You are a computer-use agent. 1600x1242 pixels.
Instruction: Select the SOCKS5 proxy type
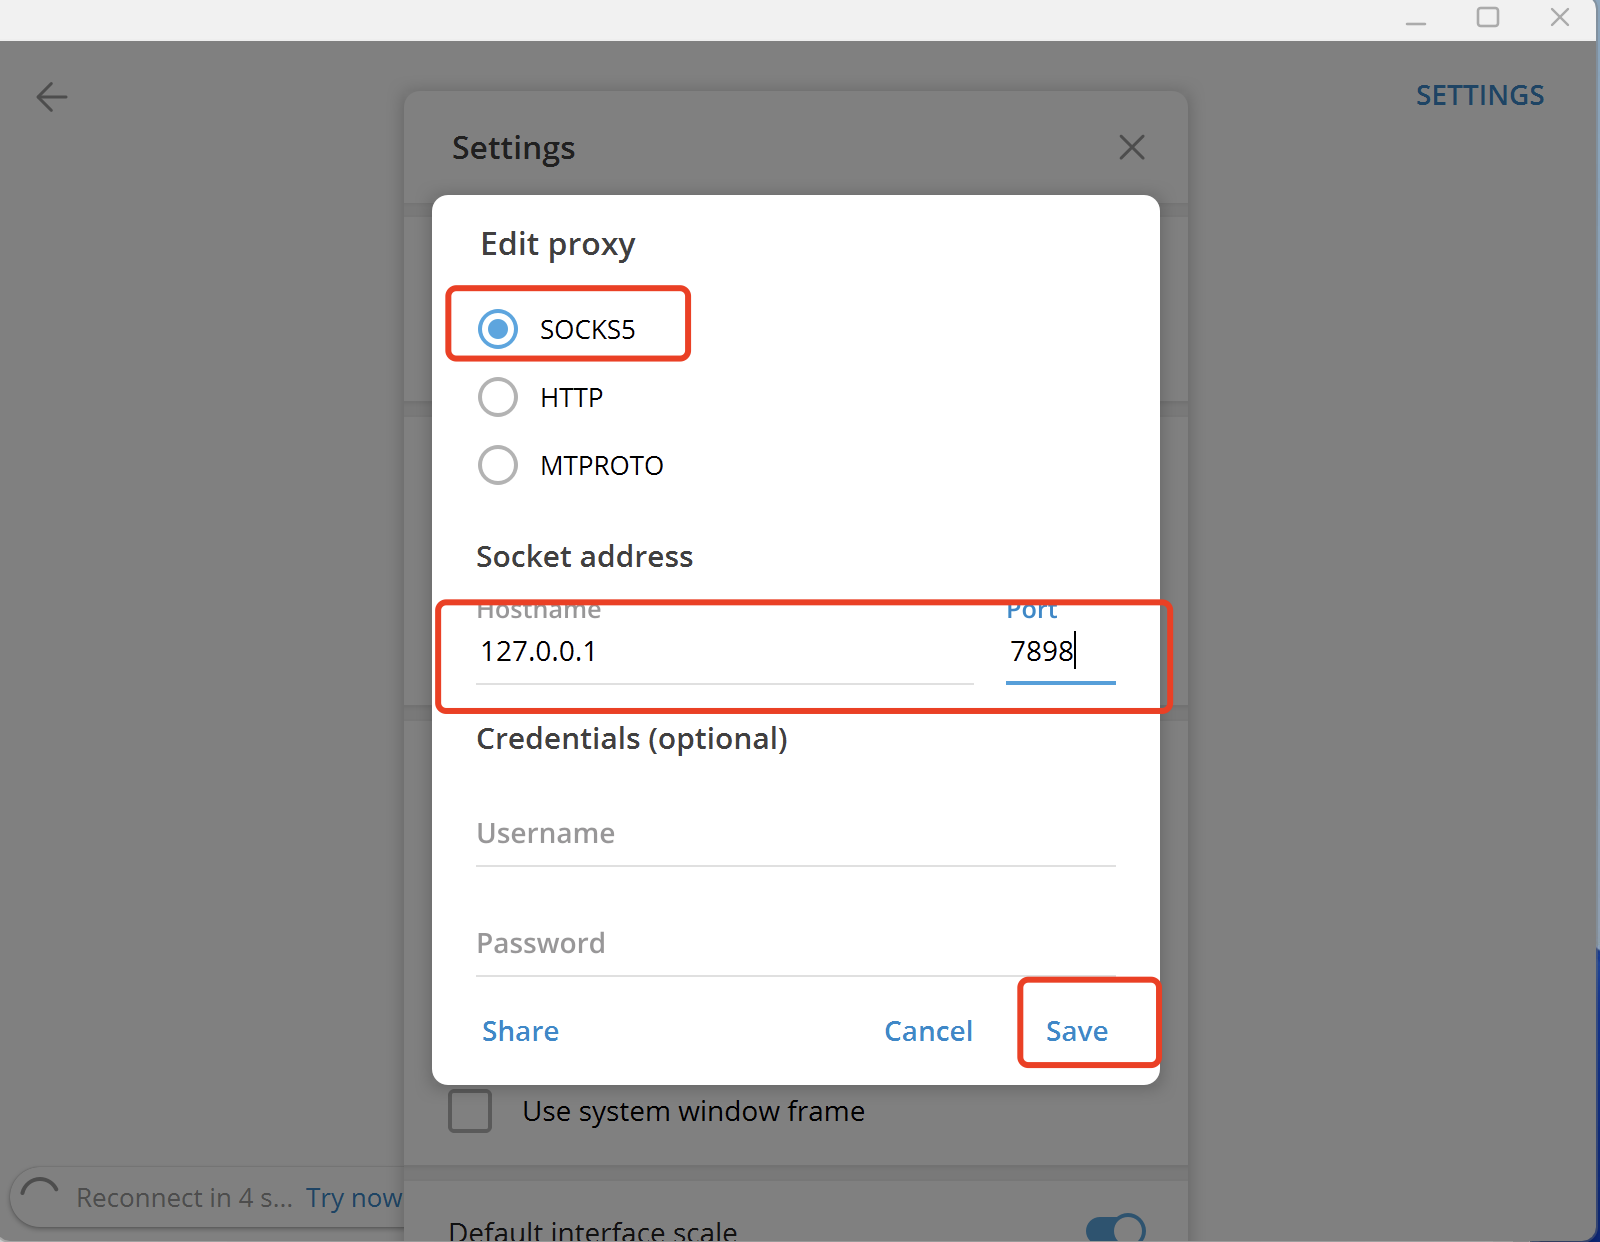click(498, 329)
